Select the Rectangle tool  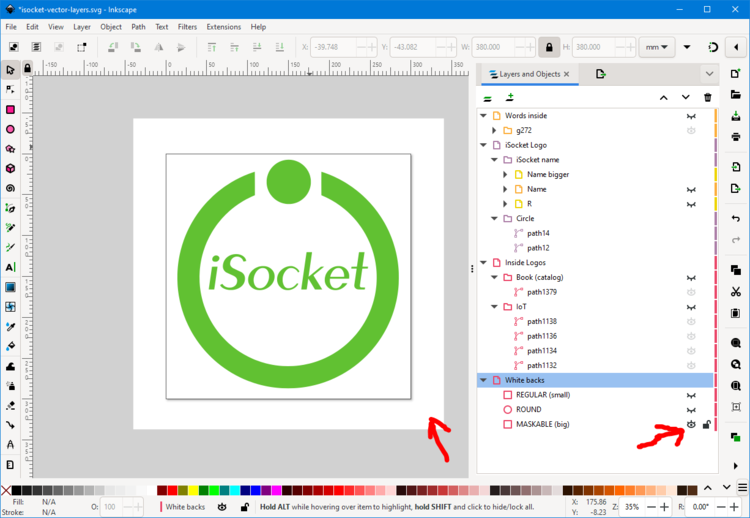(x=10, y=110)
